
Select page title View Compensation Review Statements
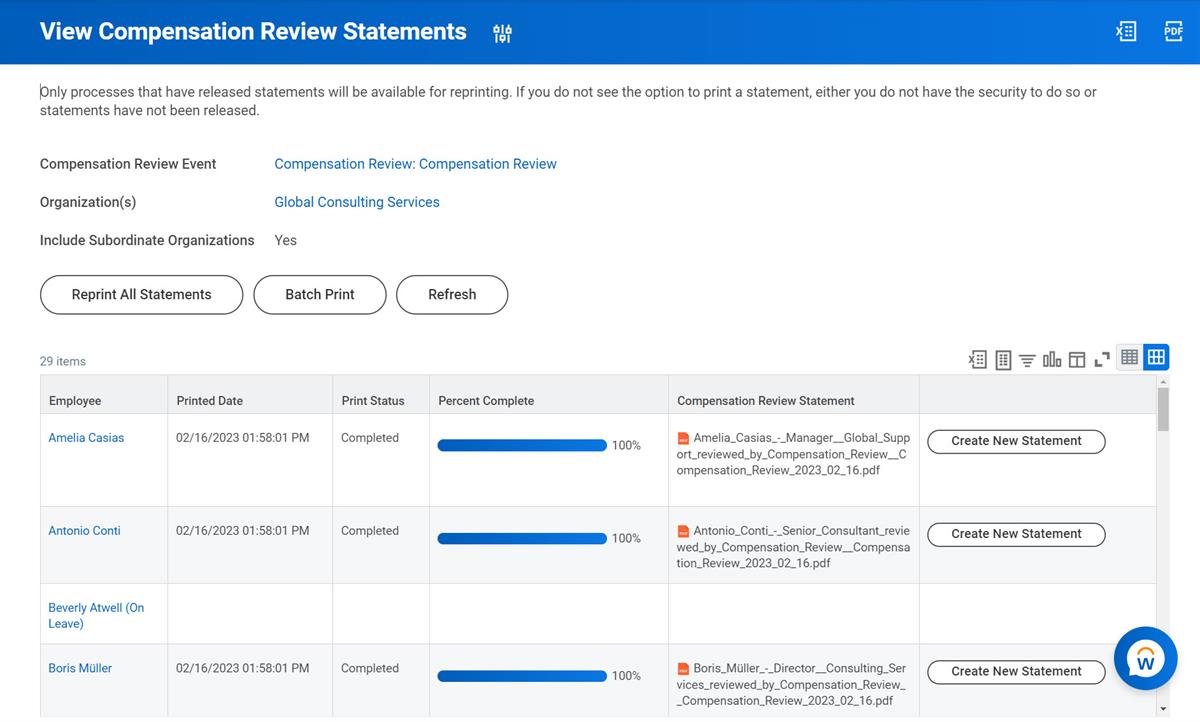click(x=253, y=32)
